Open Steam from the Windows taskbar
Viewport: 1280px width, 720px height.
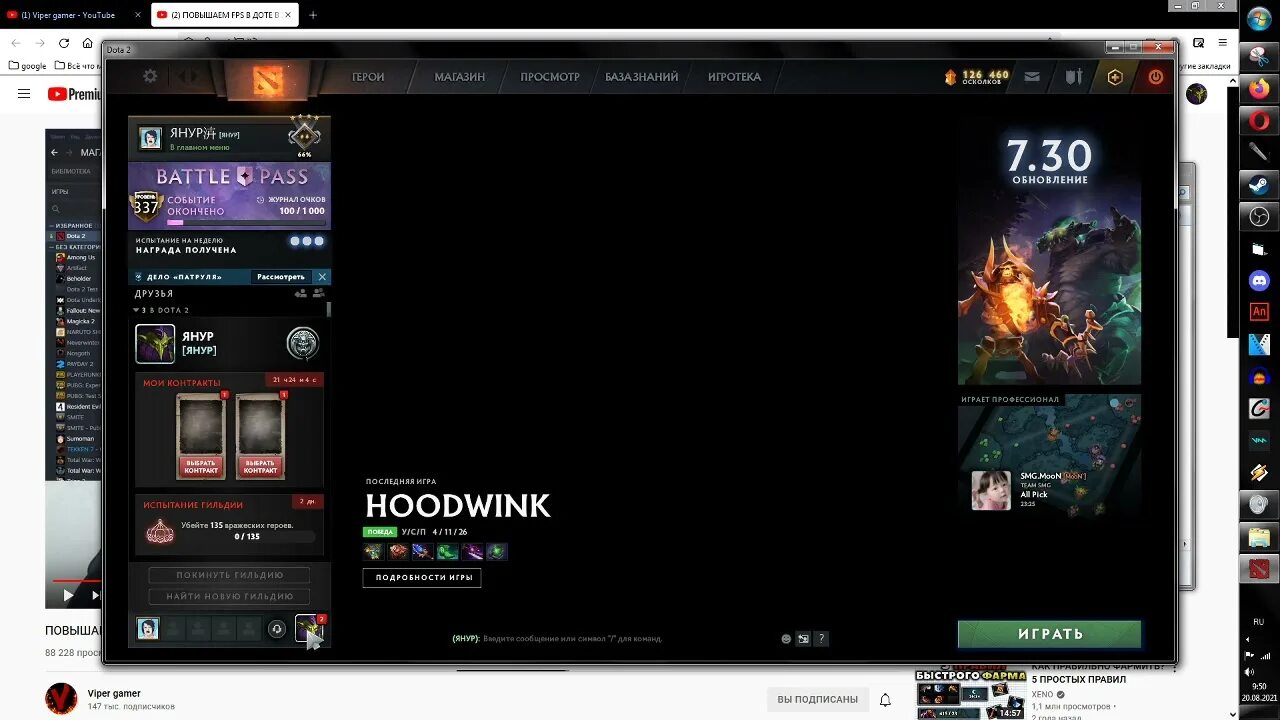(x=1259, y=185)
